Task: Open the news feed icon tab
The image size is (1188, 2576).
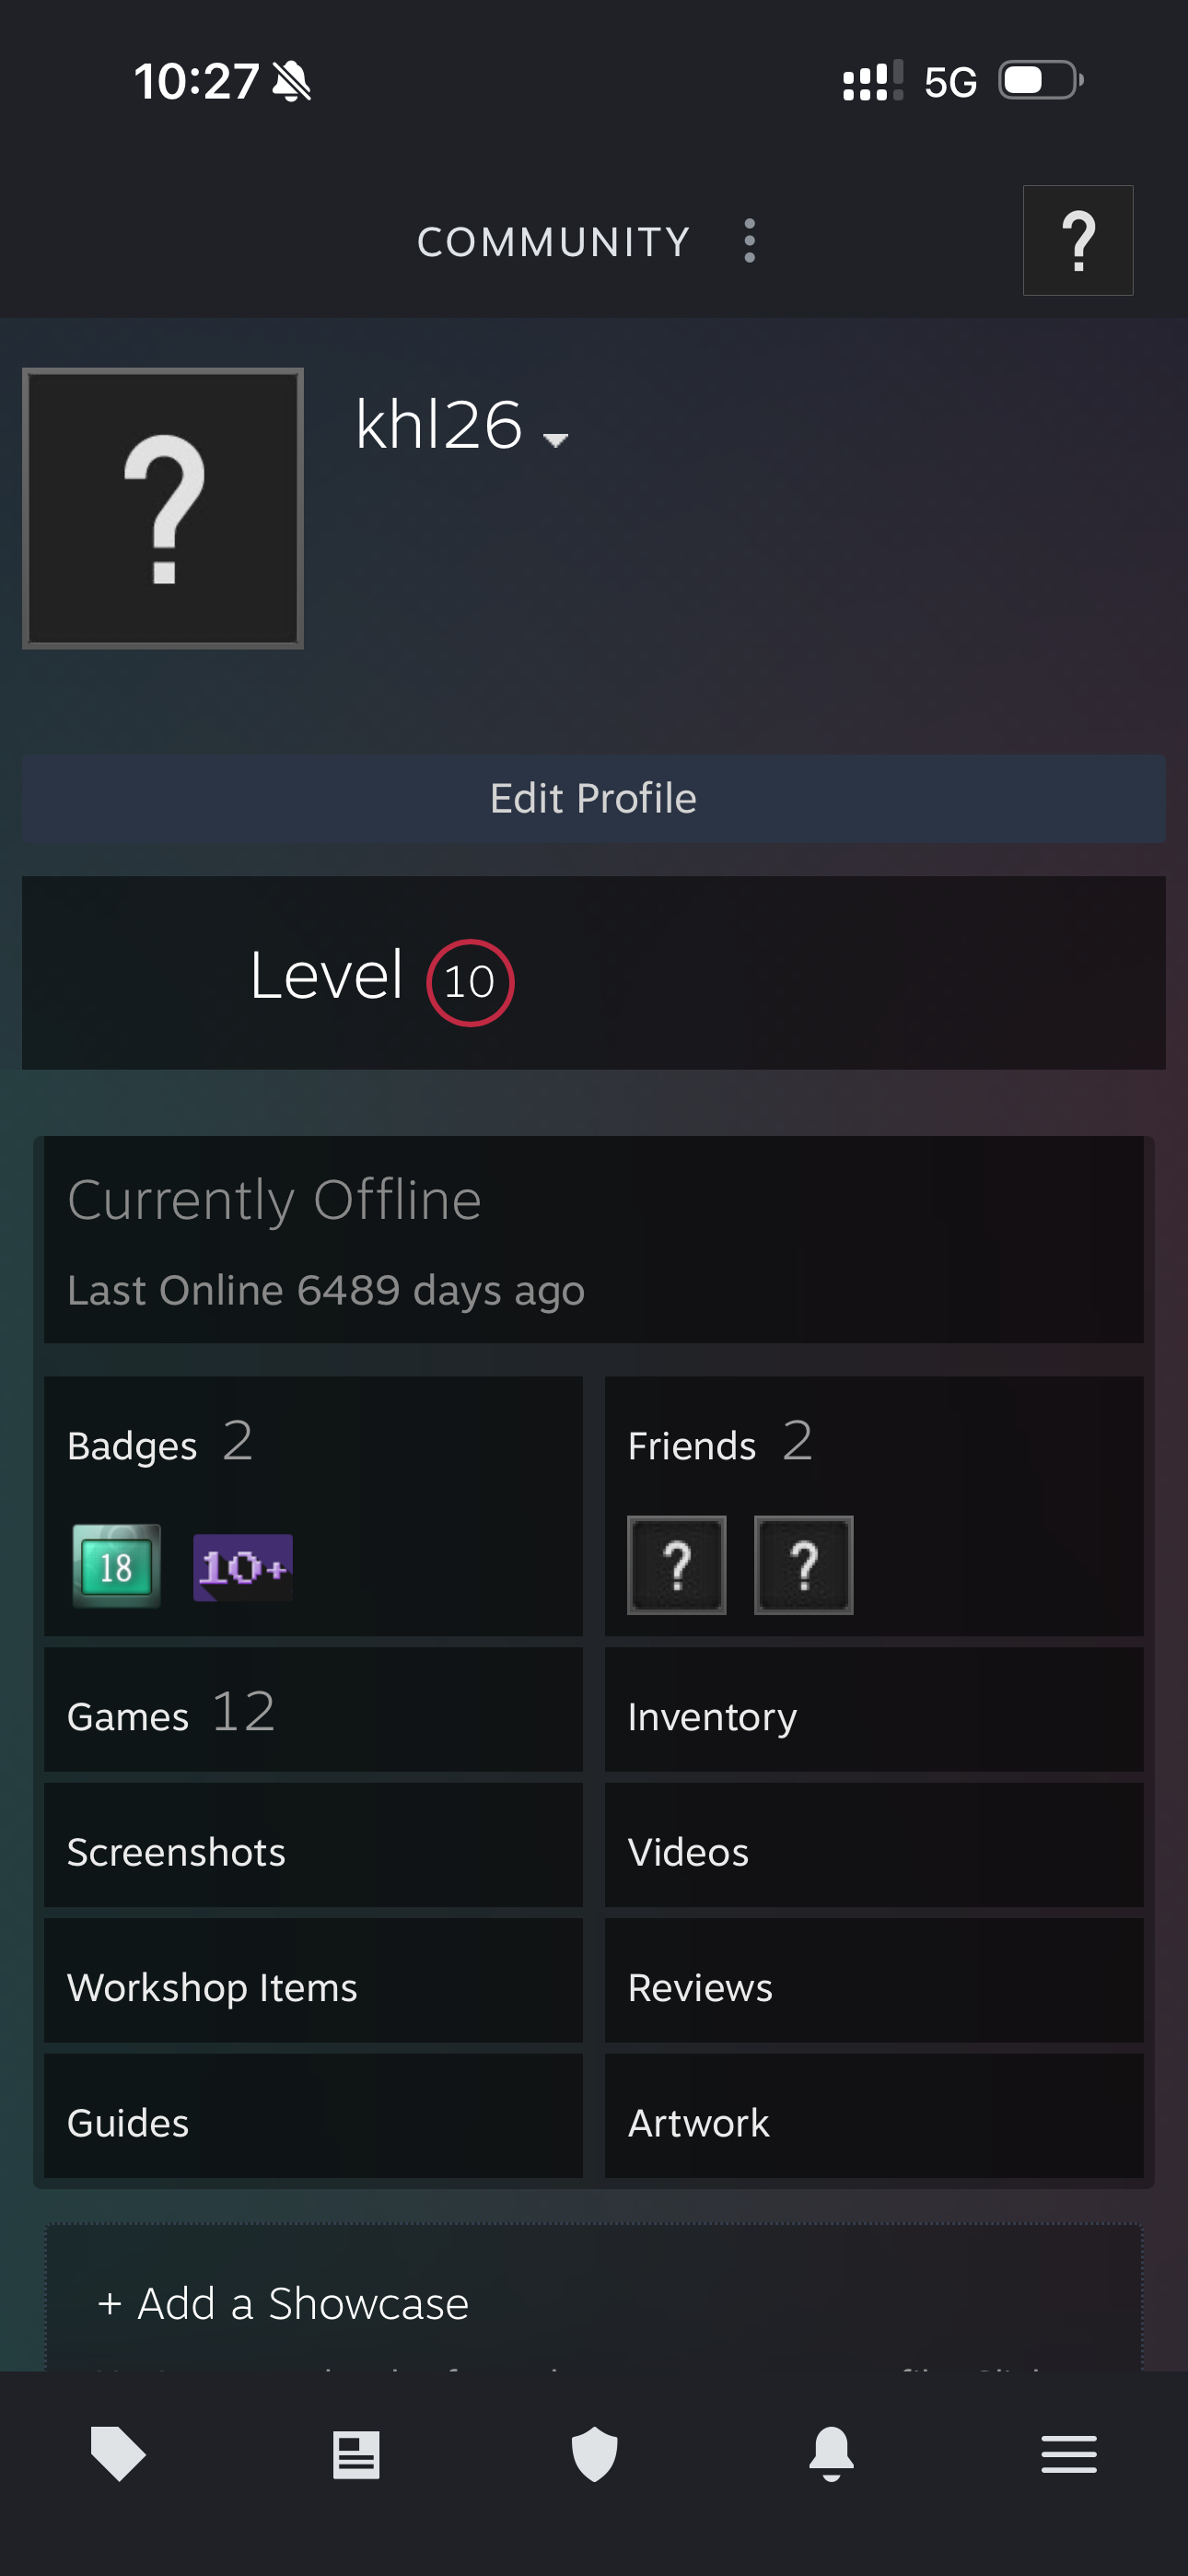Action: pos(356,2454)
